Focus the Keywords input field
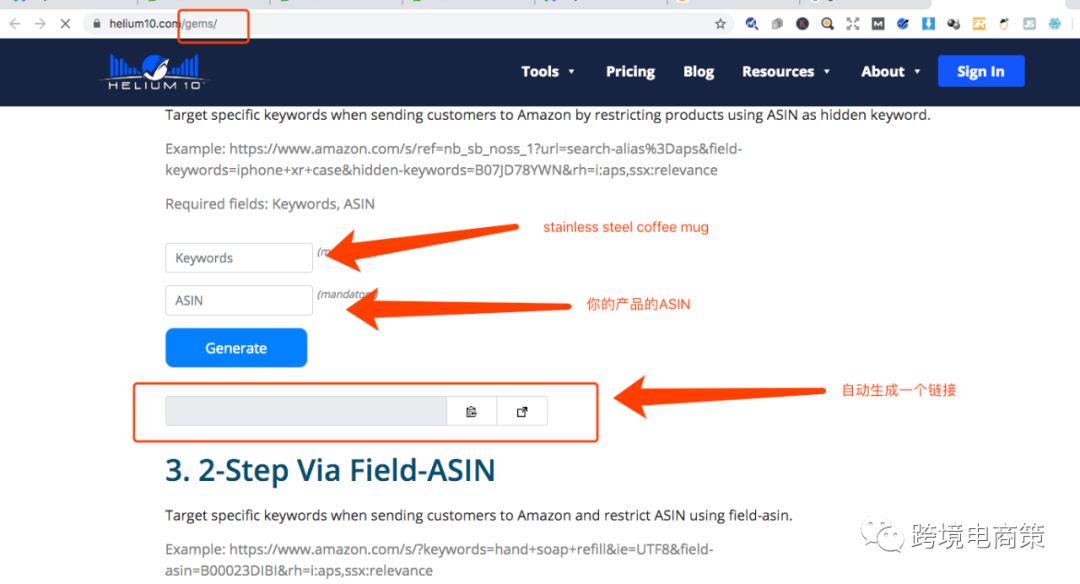 [x=239, y=258]
